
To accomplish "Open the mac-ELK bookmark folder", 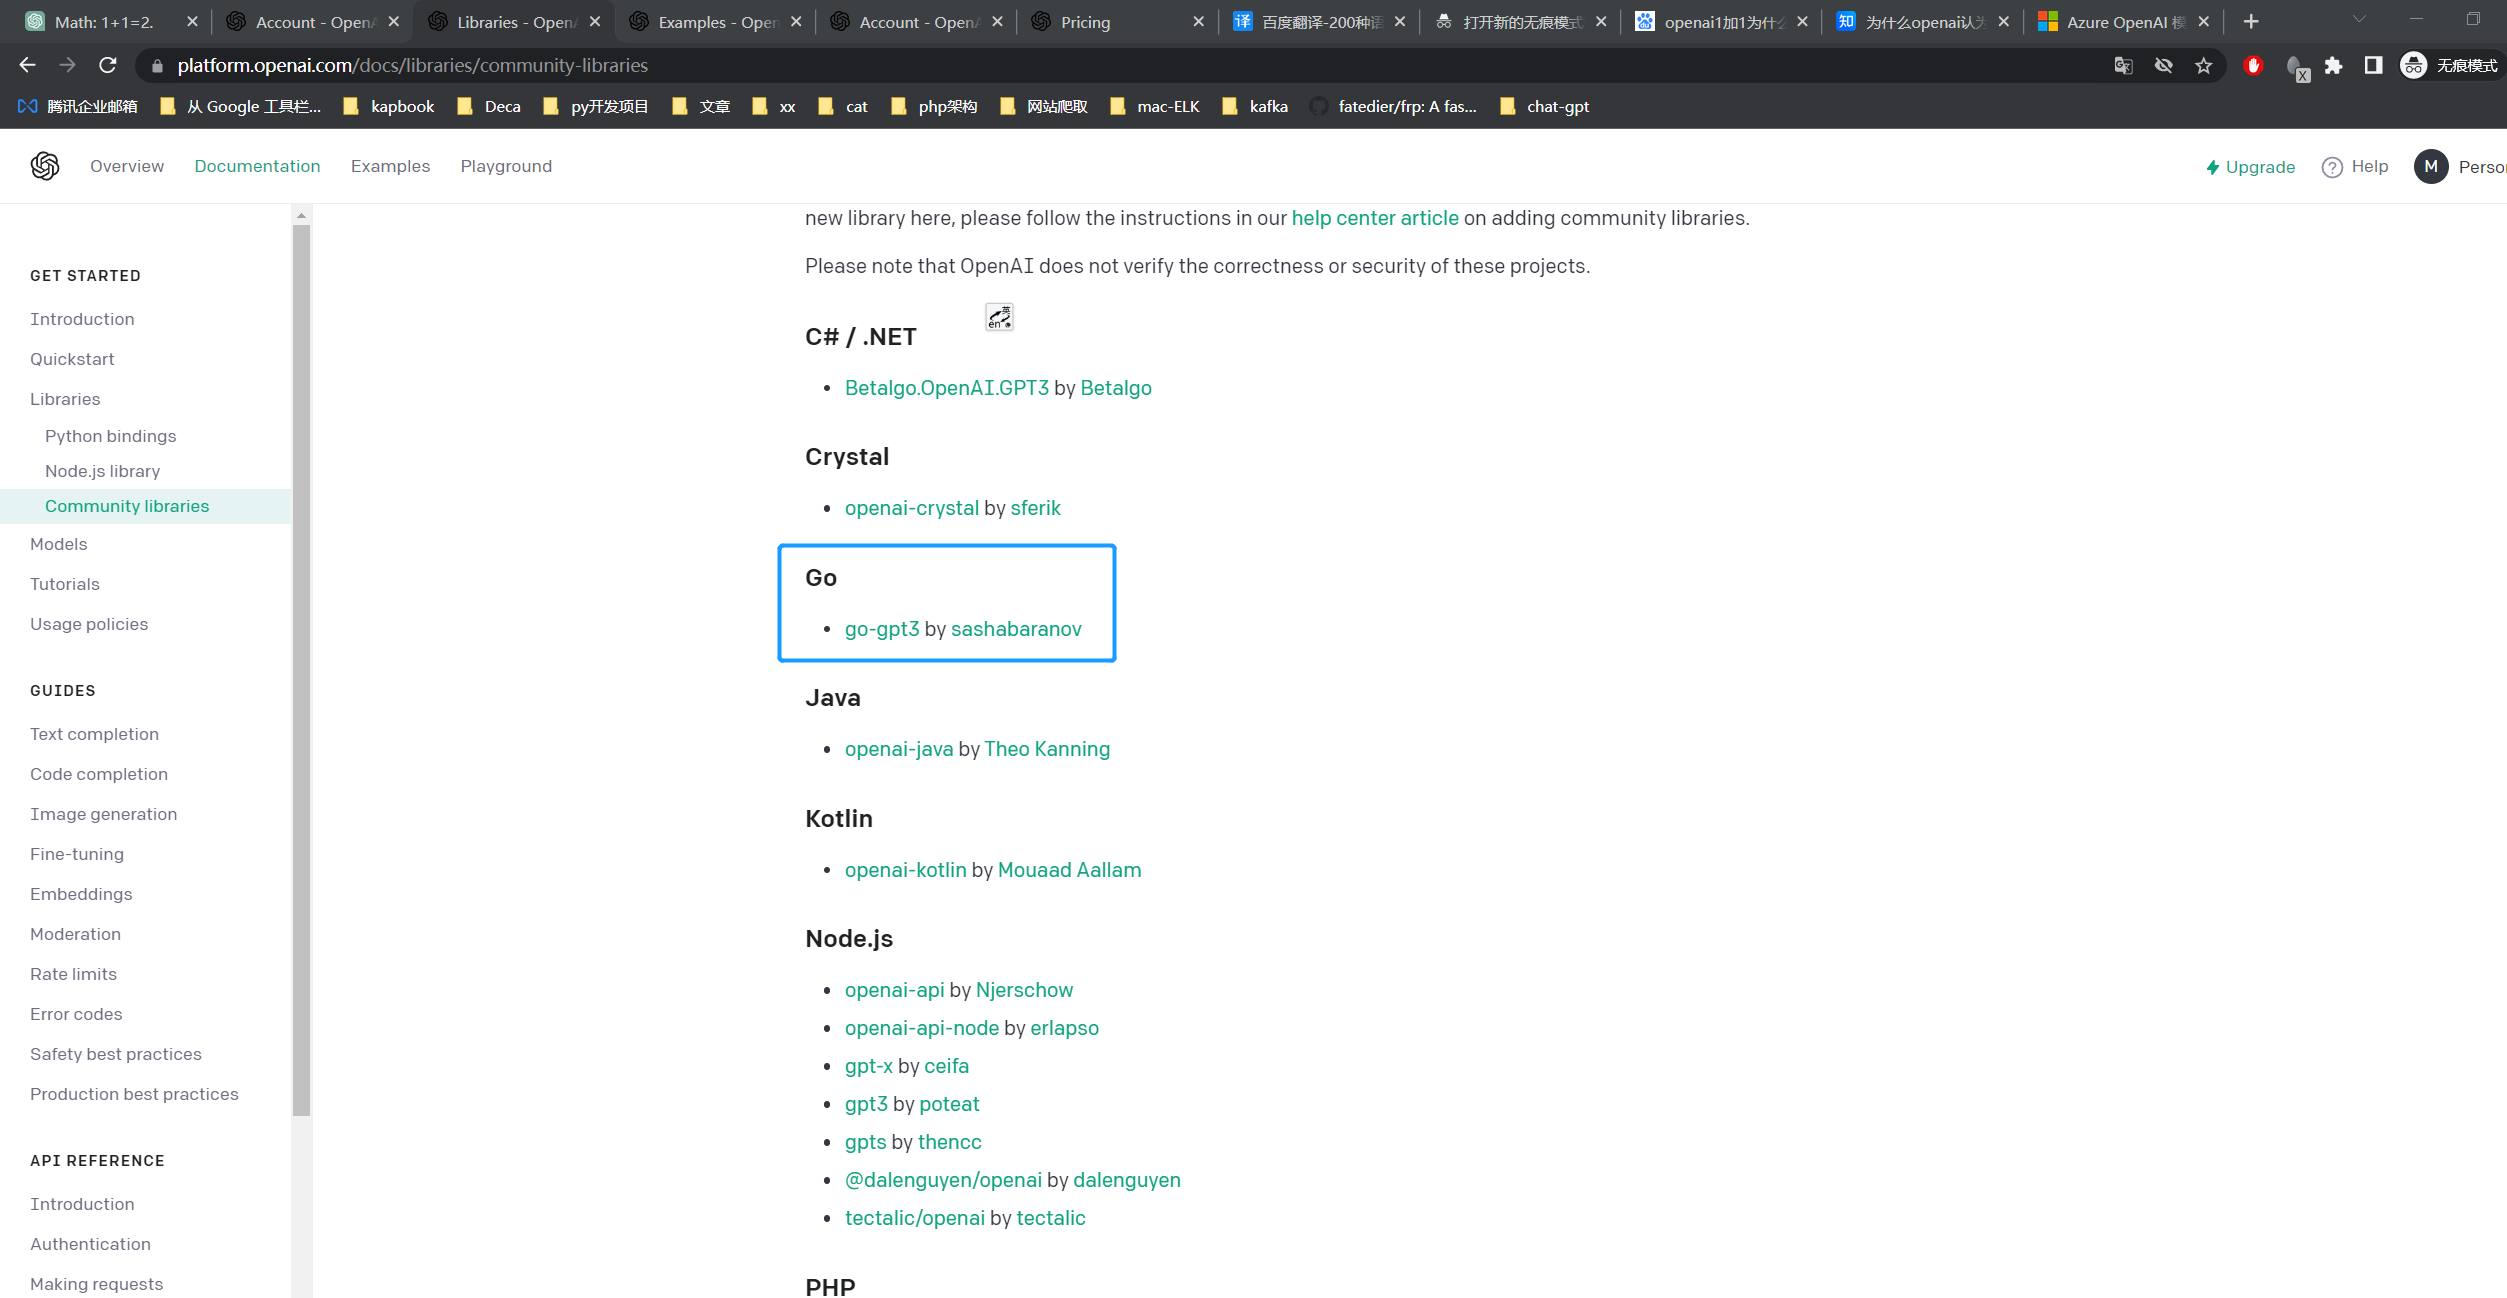I will (1155, 107).
